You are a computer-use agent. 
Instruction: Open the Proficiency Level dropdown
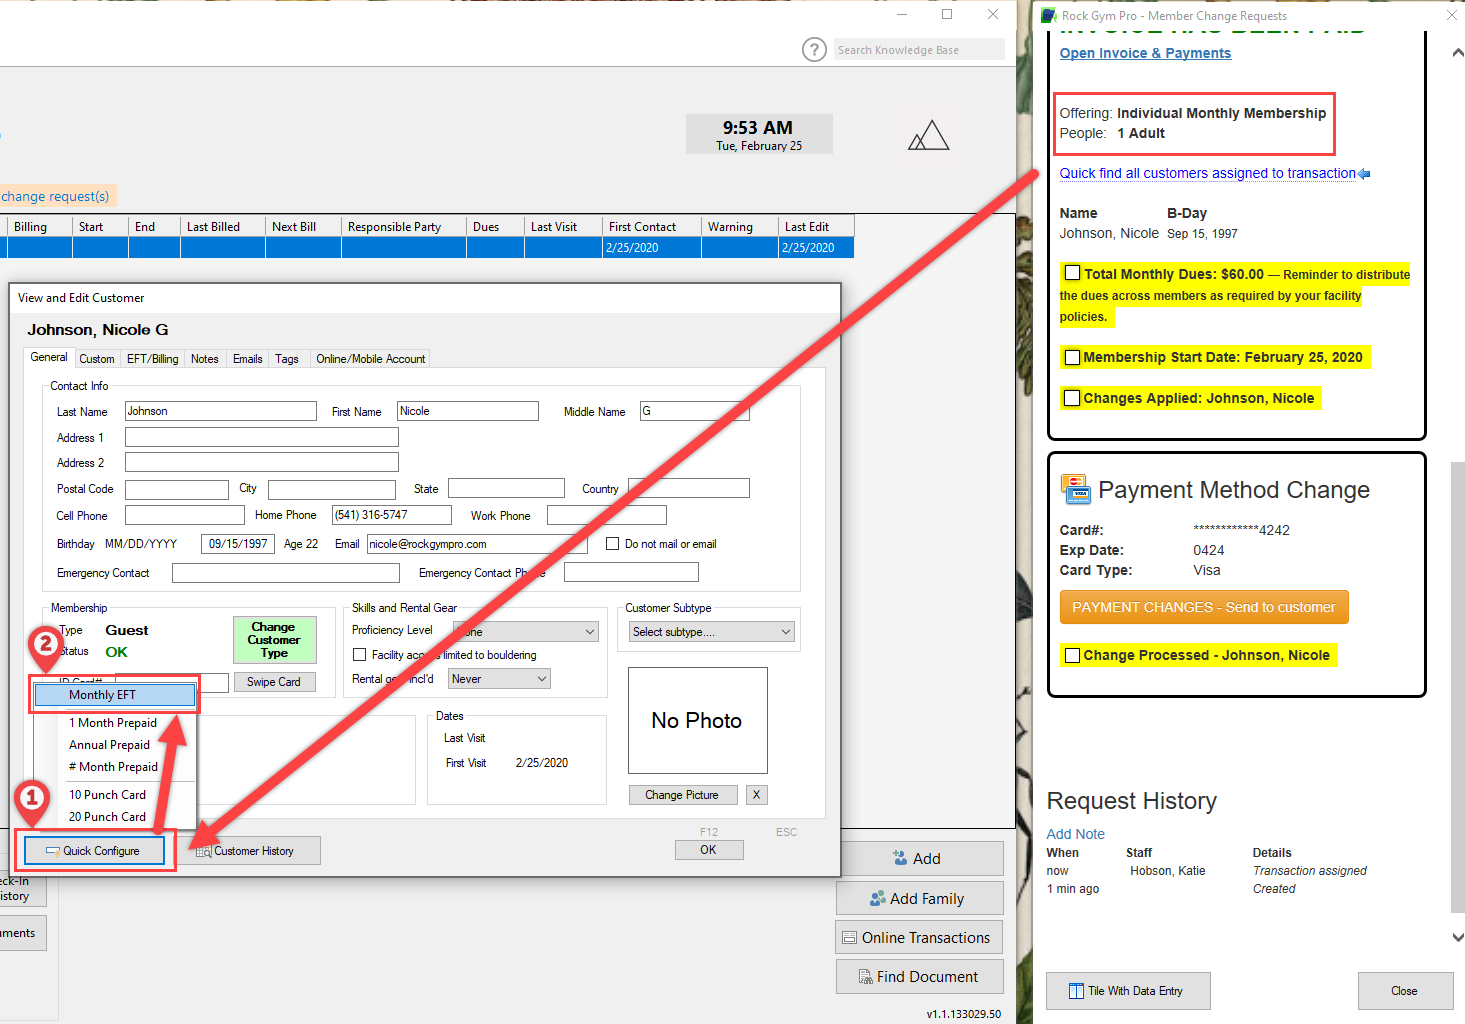point(526,631)
